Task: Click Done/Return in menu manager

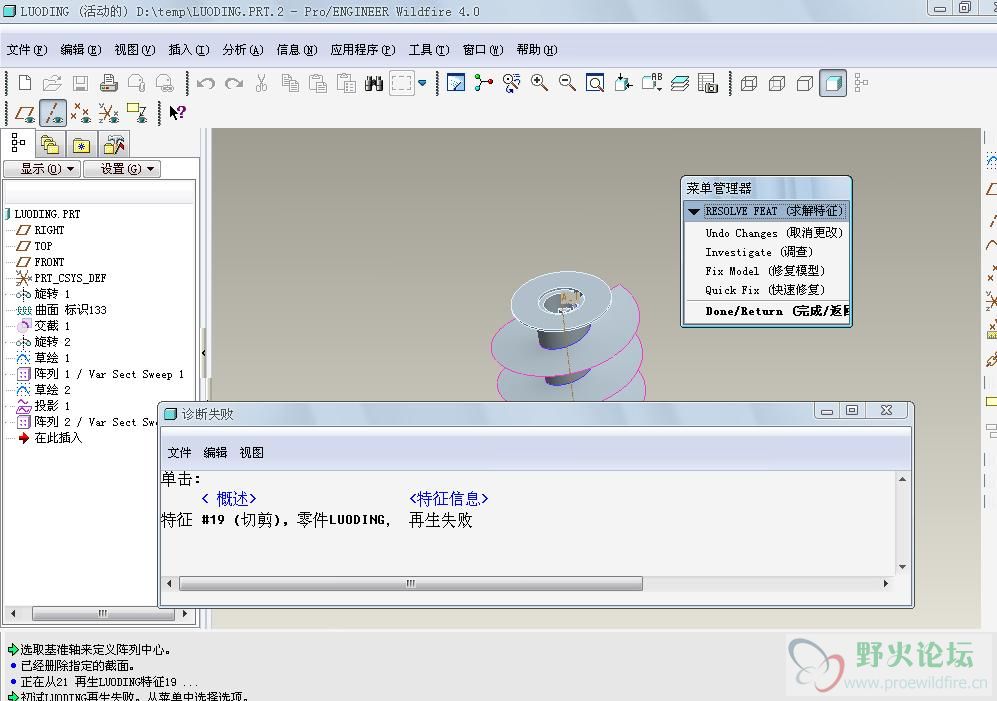Action: click(777, 311)
